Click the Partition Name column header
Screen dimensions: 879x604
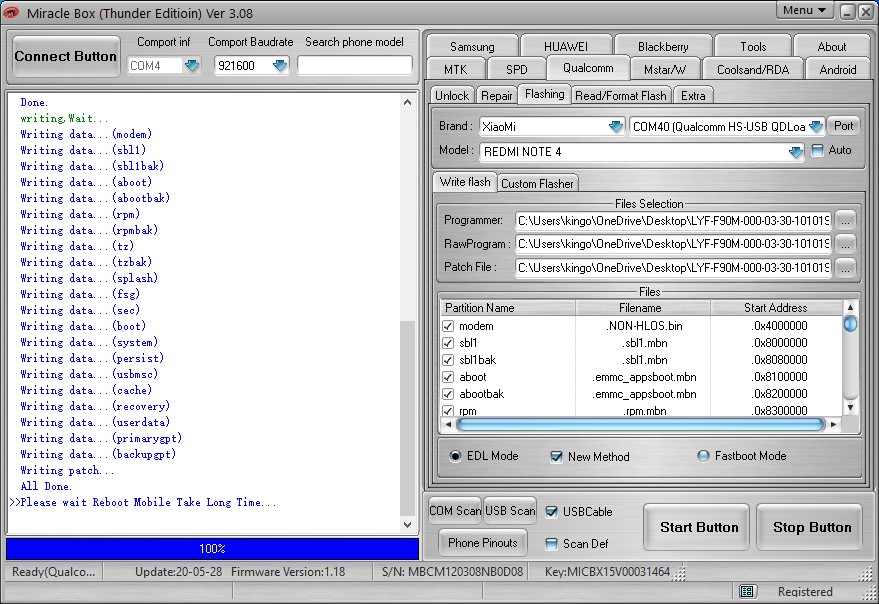click(x=507, y=308)
